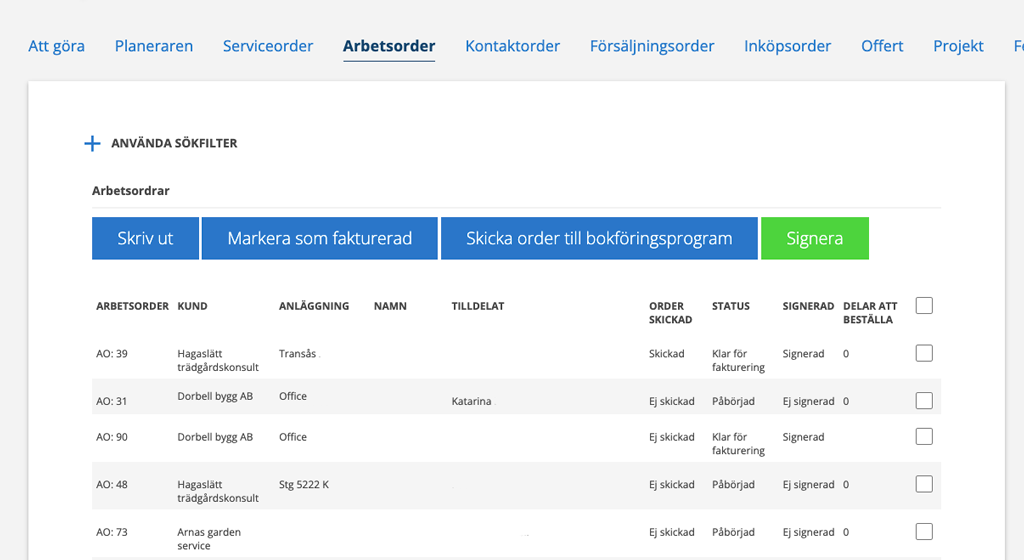Check the checkbox for AO: 31
The image size is (1024, 560).
coord(924,401)
